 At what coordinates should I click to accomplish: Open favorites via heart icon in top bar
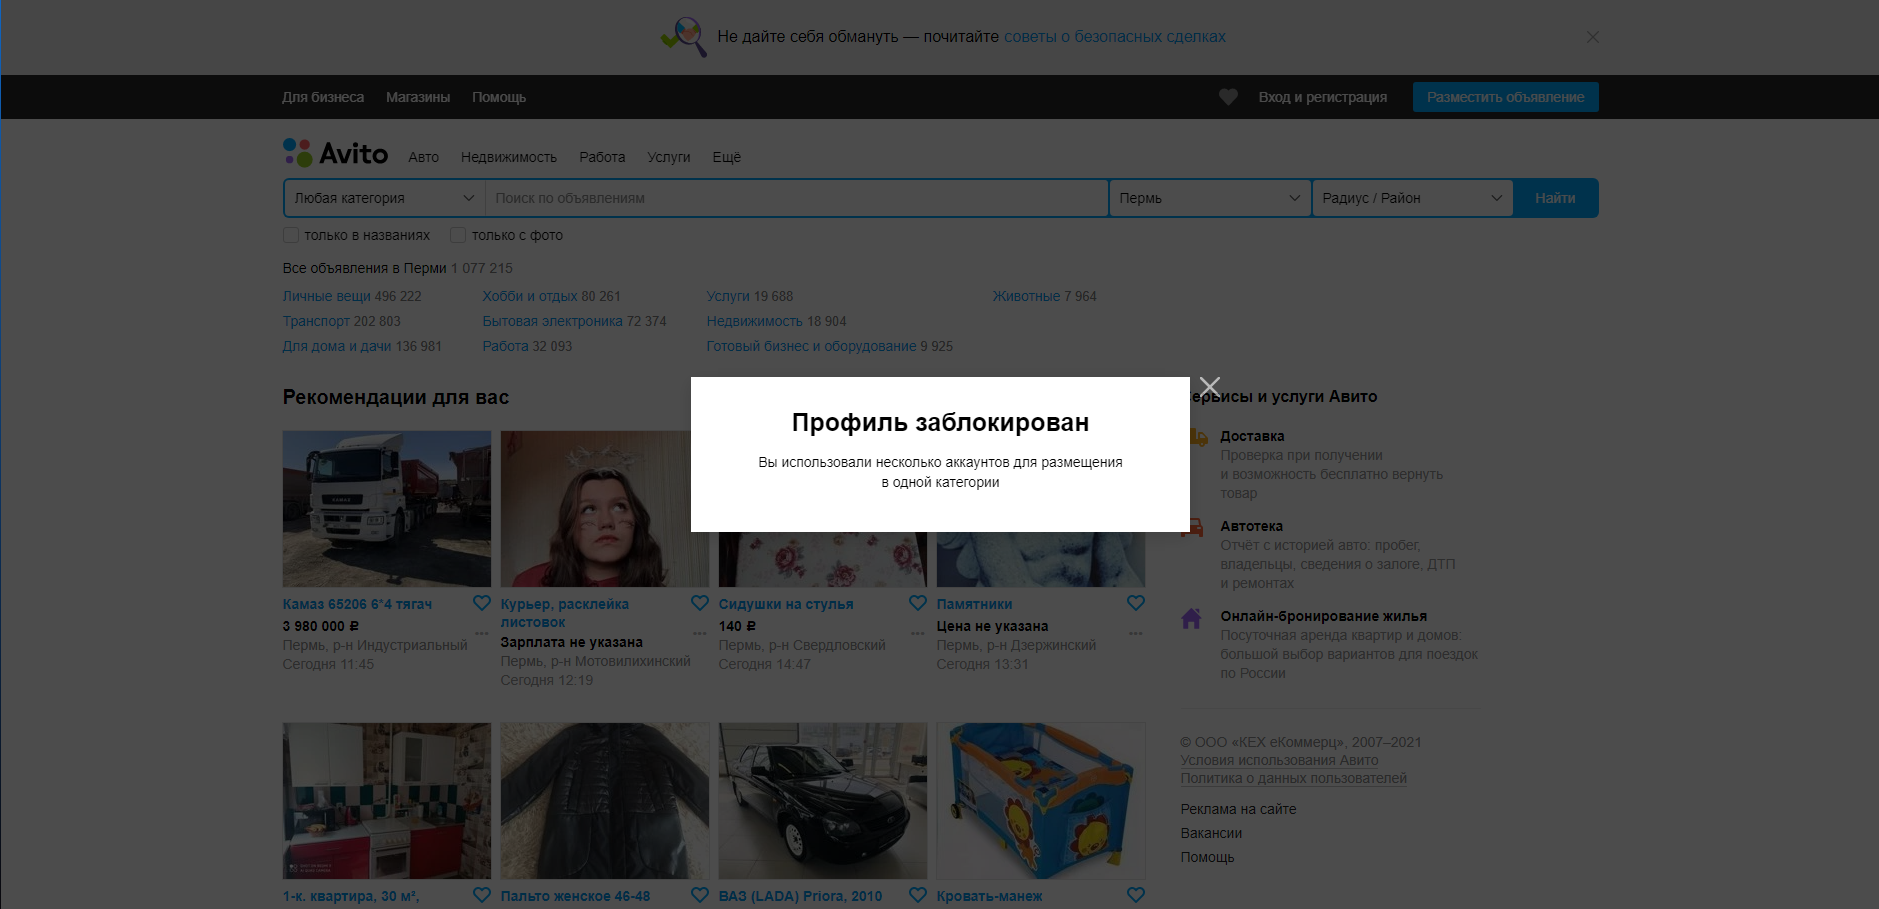(x=1228, y=97)
